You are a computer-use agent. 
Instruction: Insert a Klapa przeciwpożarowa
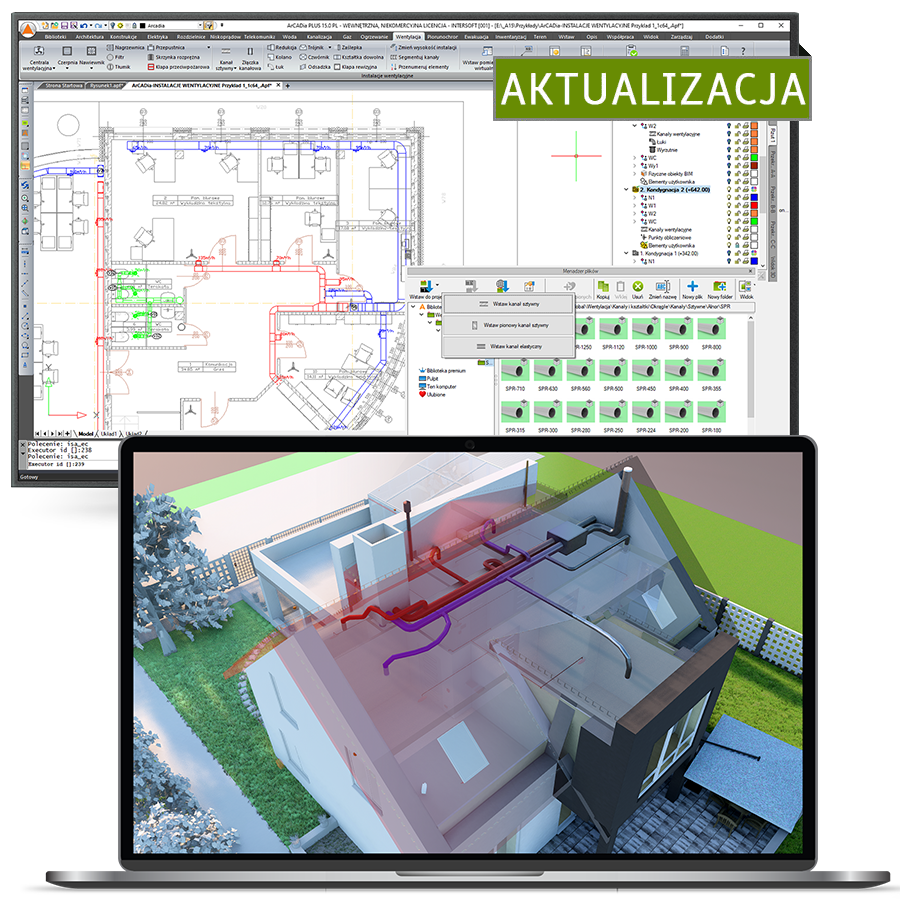click(x=179, y=67)
